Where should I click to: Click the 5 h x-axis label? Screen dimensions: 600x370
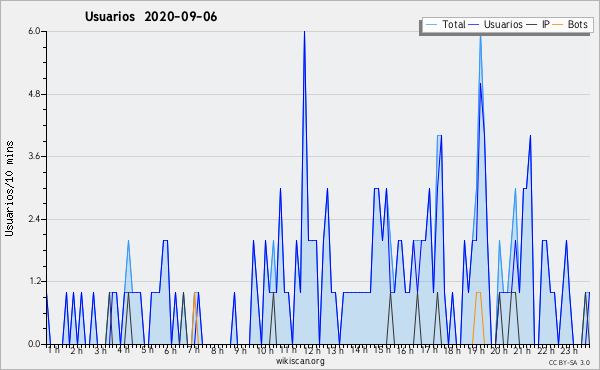point(147,350)
